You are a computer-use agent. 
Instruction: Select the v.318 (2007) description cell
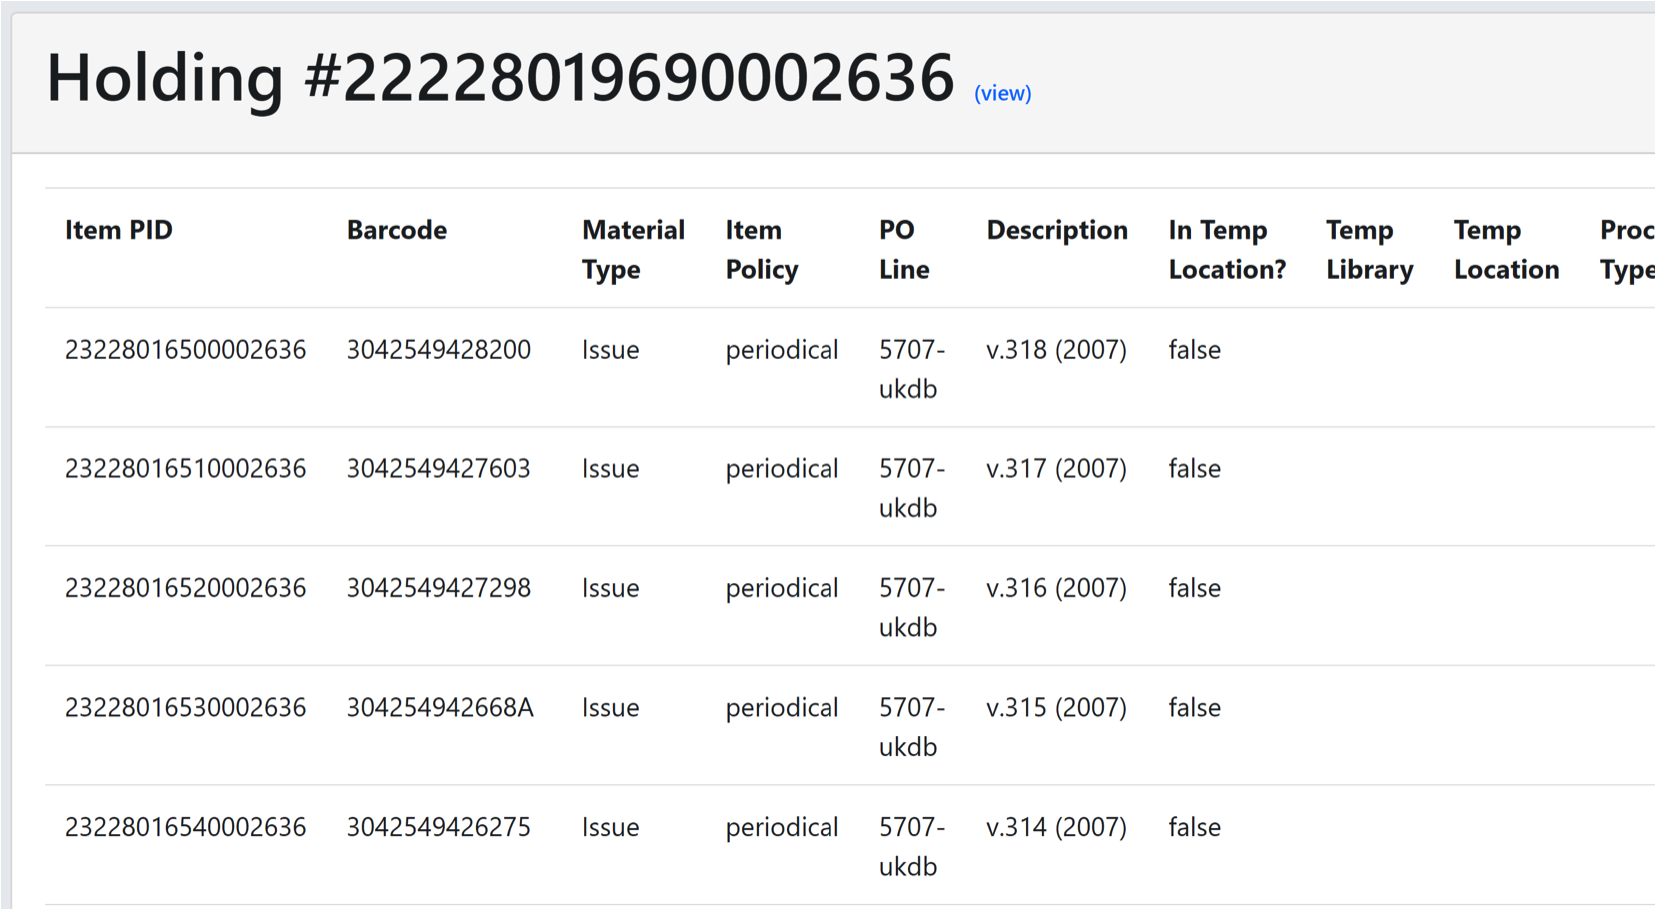tap(1056, 350)
